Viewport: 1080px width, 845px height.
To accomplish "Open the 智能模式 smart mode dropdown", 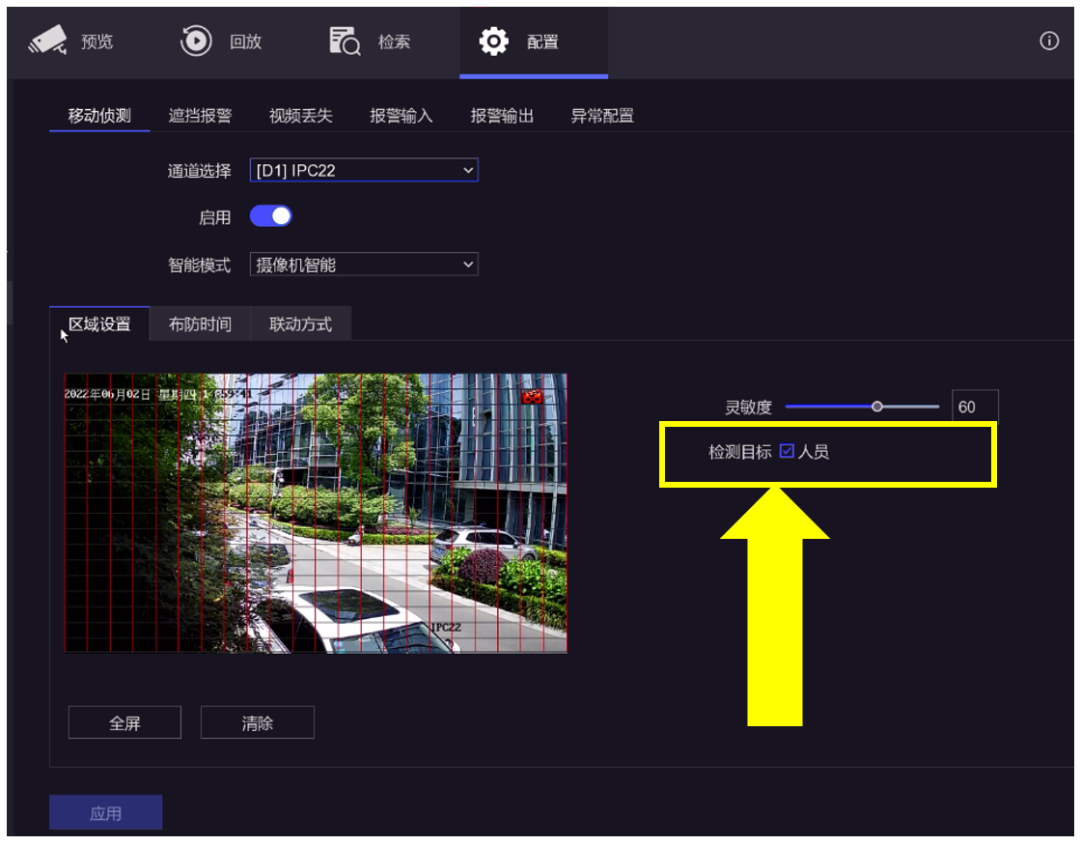I will (363, 264).
